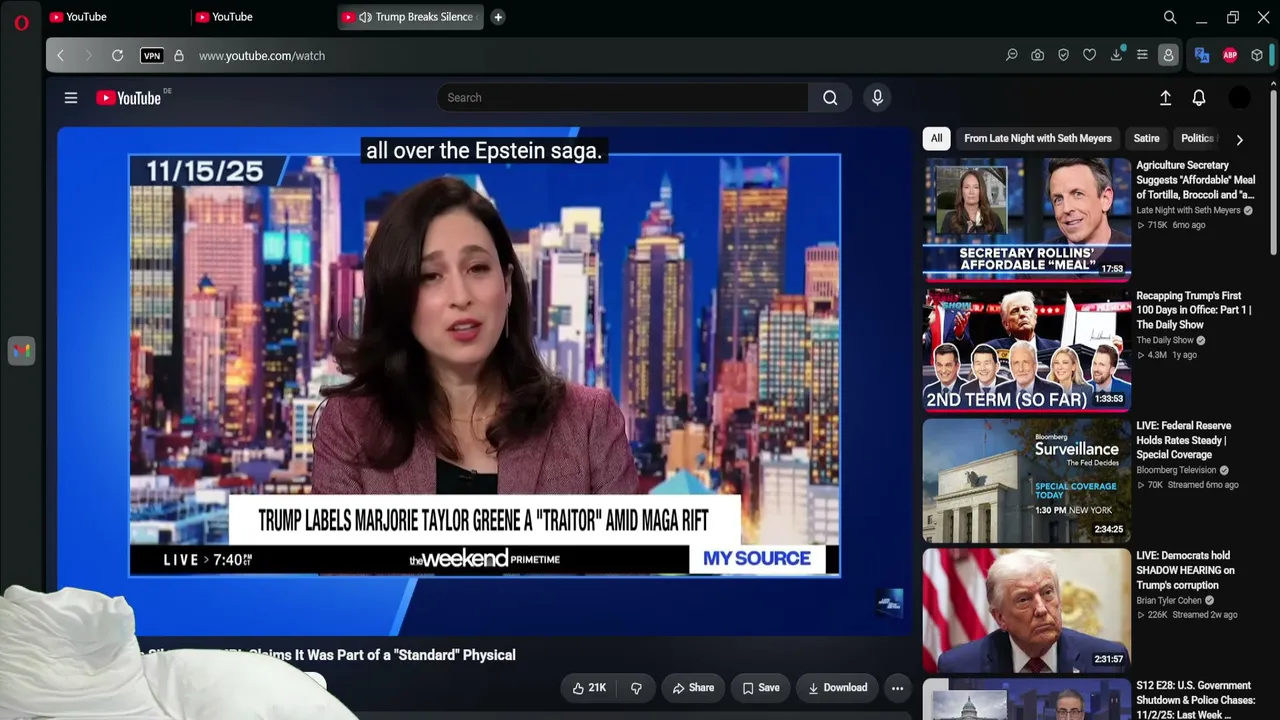Click the Share button
The height and width of the screenshot is (720, 1280).
coord(693,688)
